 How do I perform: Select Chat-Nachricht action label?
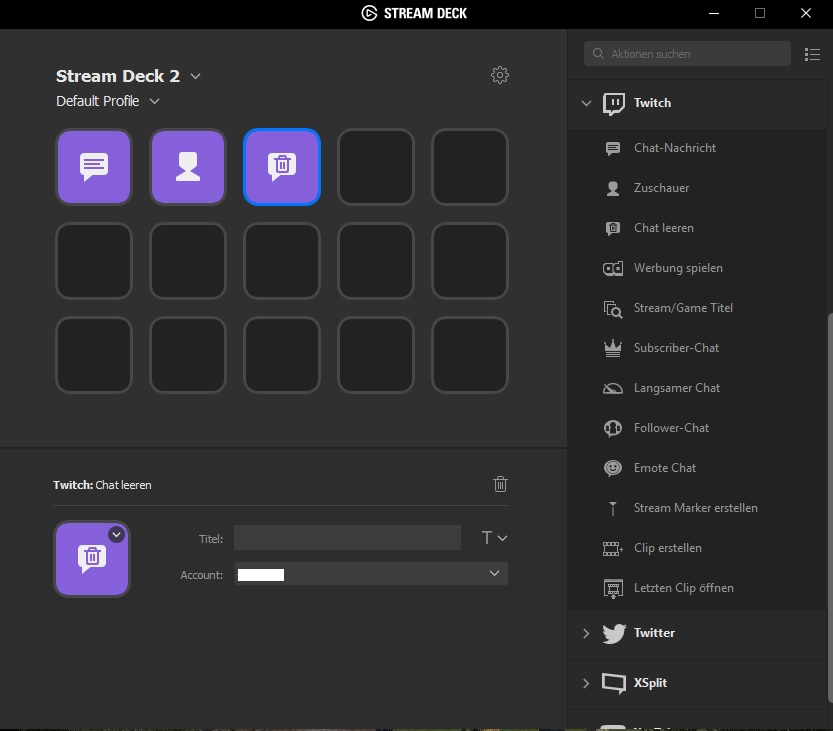tap(675, 148)
